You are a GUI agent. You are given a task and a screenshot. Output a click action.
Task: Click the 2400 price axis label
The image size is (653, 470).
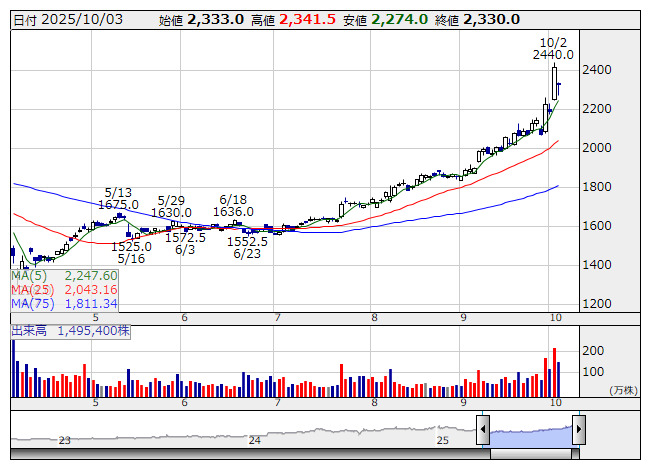click(597, 70)
